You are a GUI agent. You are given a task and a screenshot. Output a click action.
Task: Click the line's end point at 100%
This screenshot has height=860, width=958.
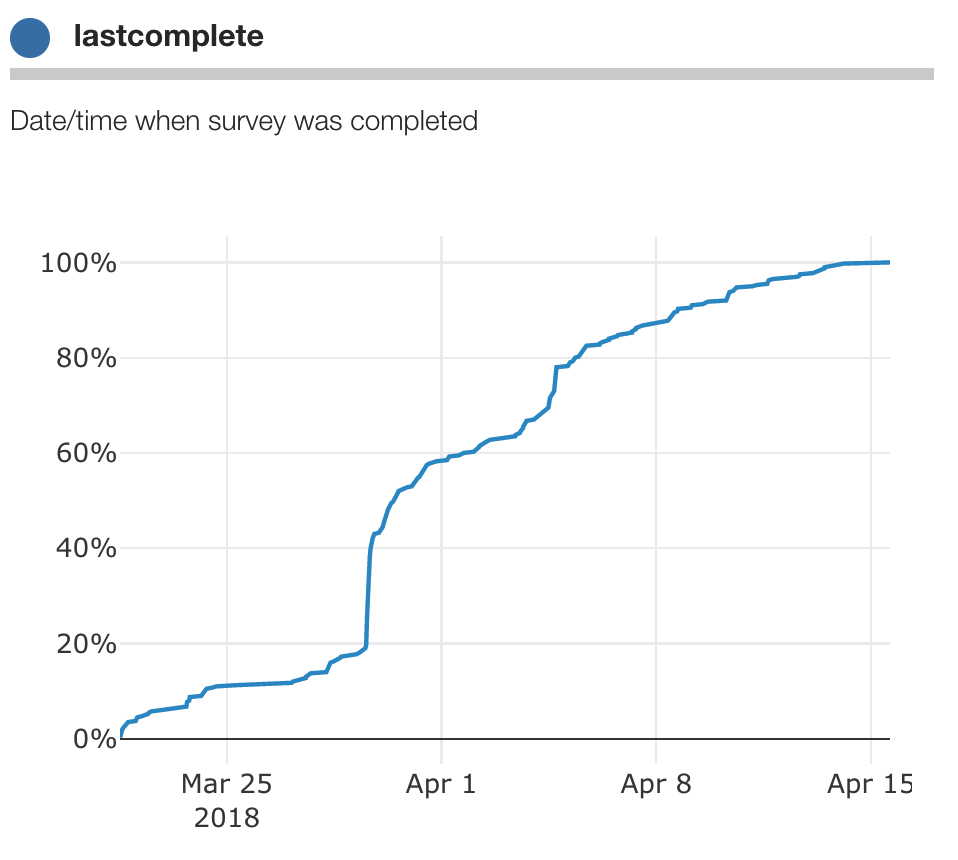coord(888,263)
